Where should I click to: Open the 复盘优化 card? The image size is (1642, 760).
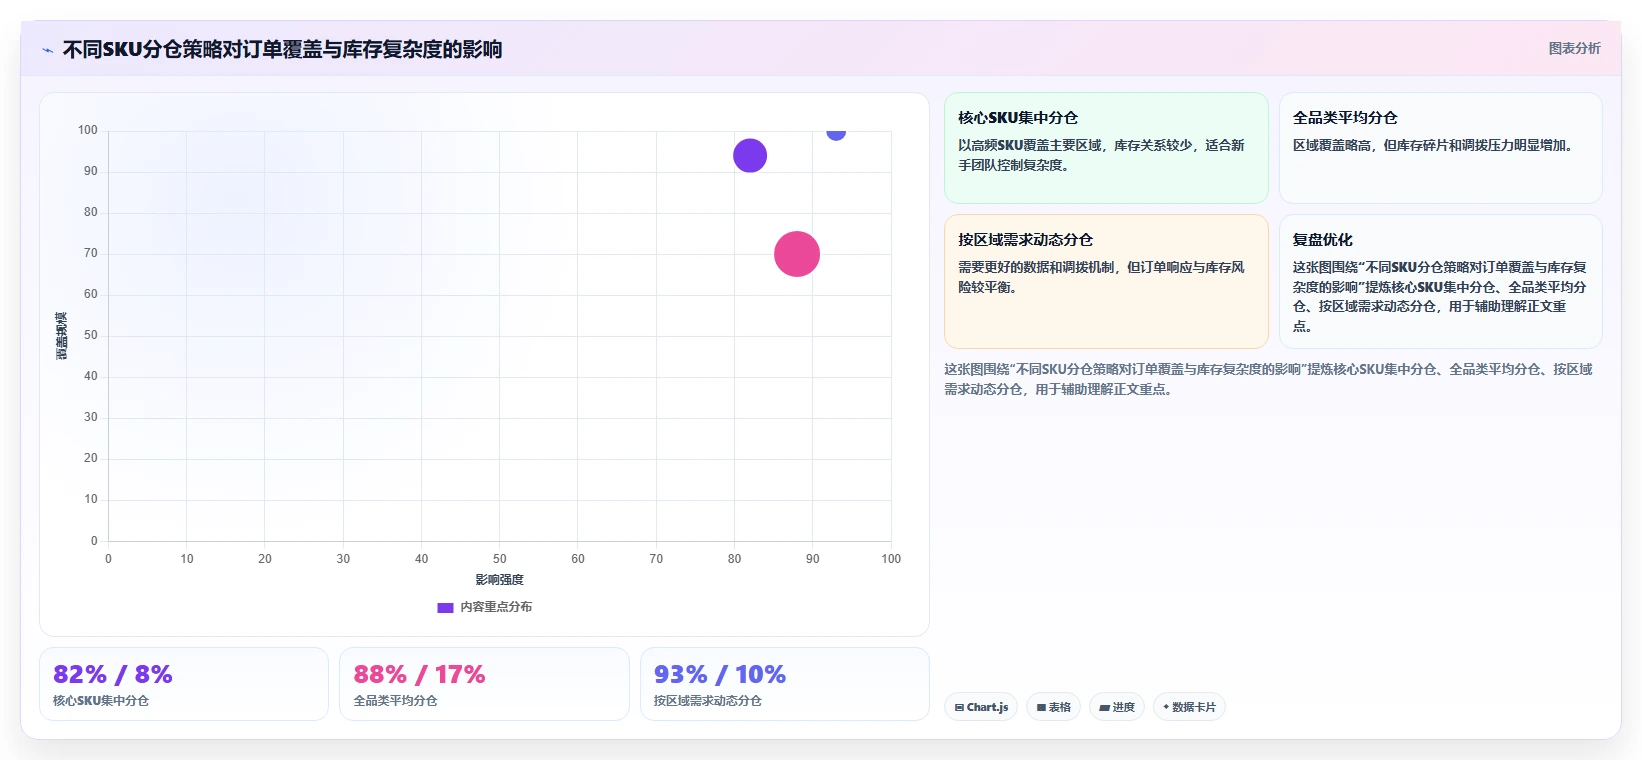1440,282
